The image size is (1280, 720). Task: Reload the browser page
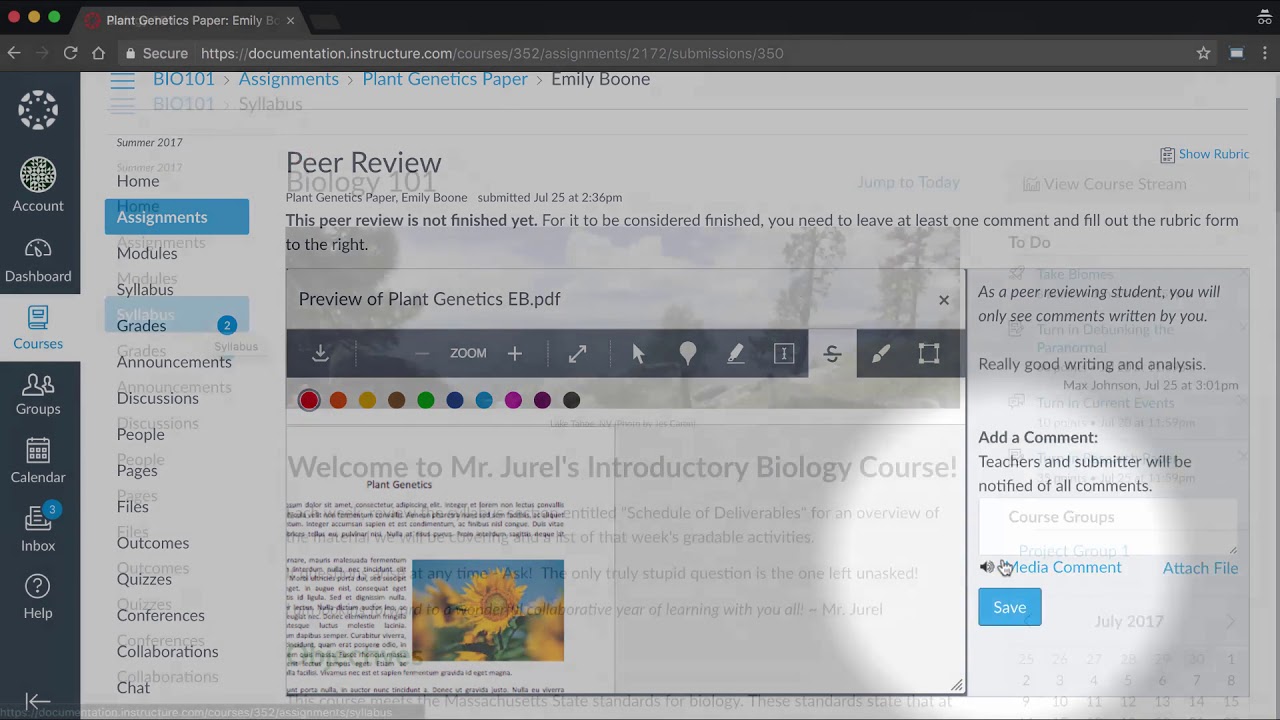click(70, 53)
